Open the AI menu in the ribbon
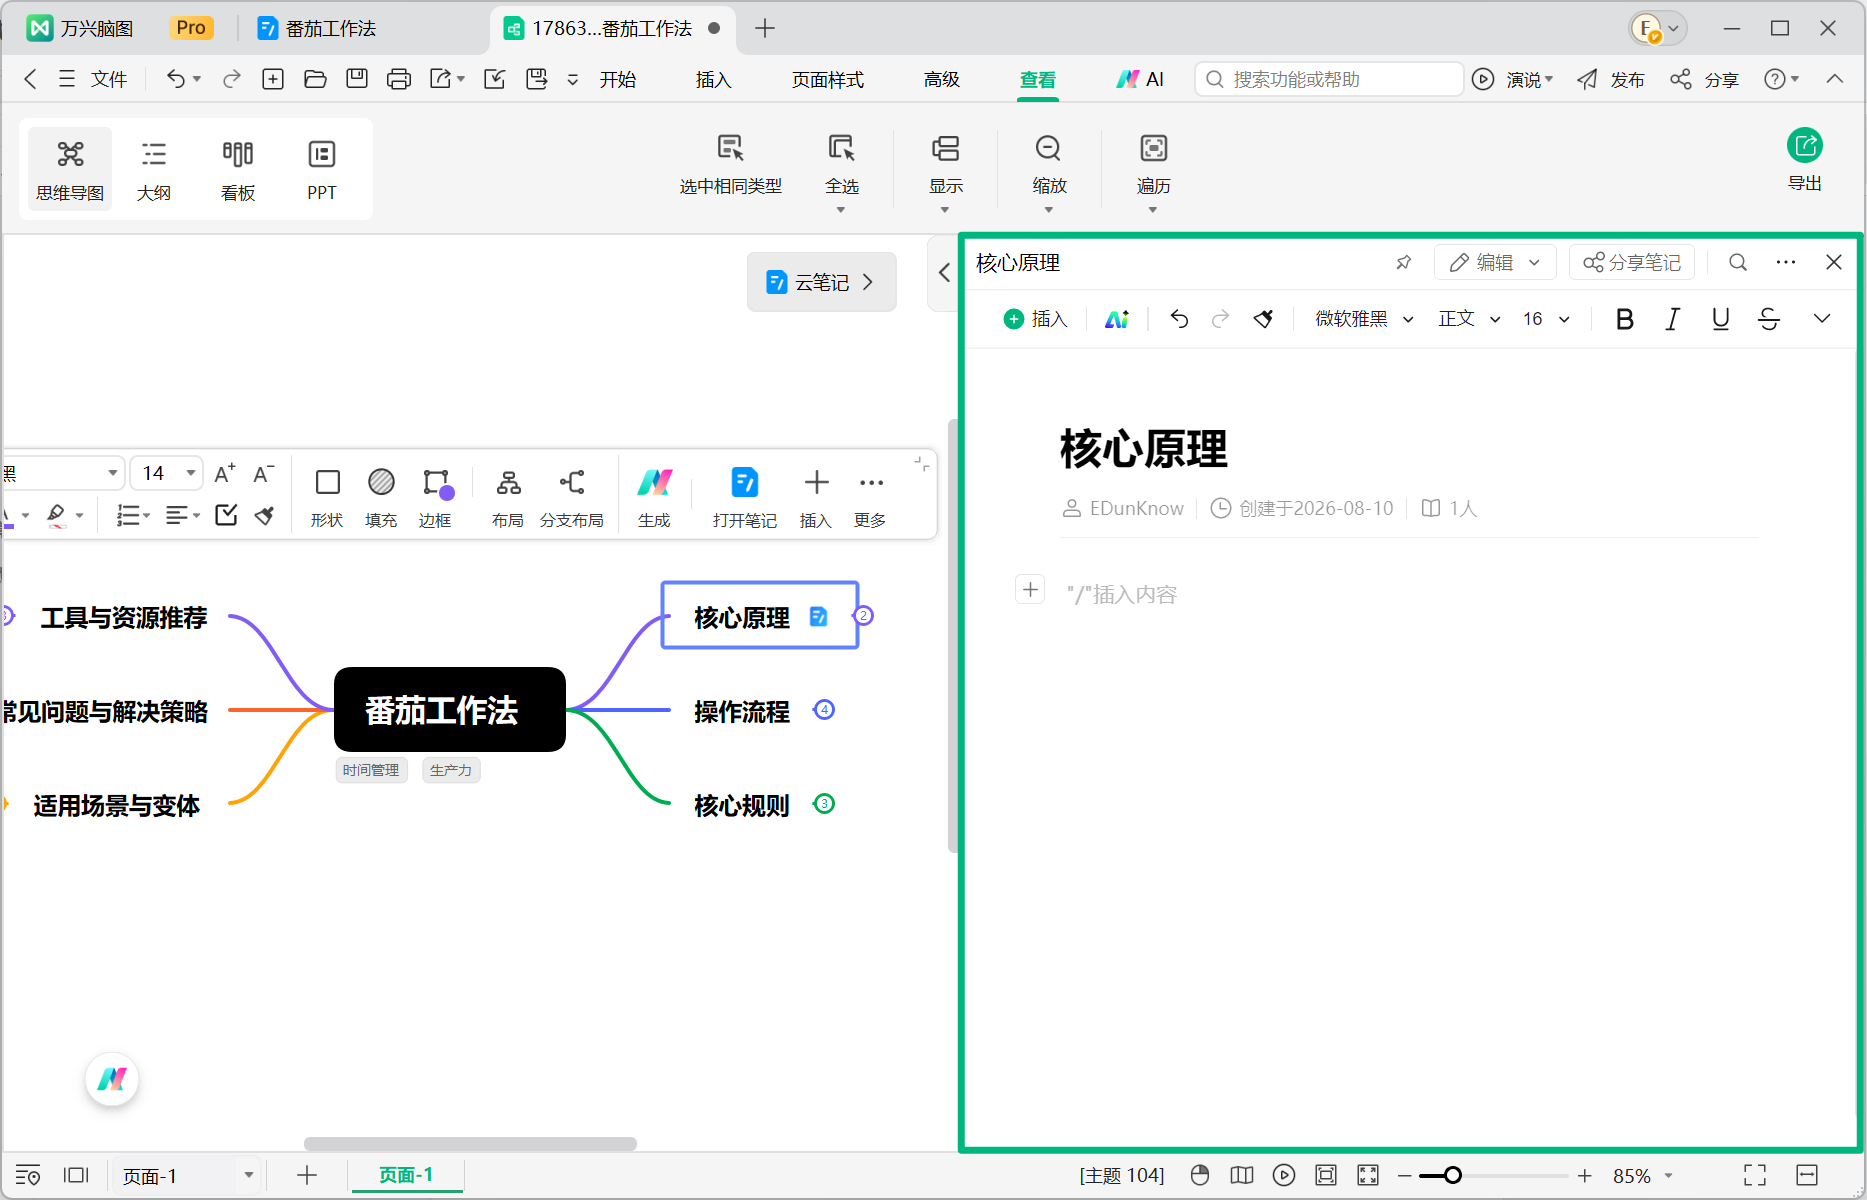The height and width of the screenshot is (1200, 1867). click(x=1140, y=79)
